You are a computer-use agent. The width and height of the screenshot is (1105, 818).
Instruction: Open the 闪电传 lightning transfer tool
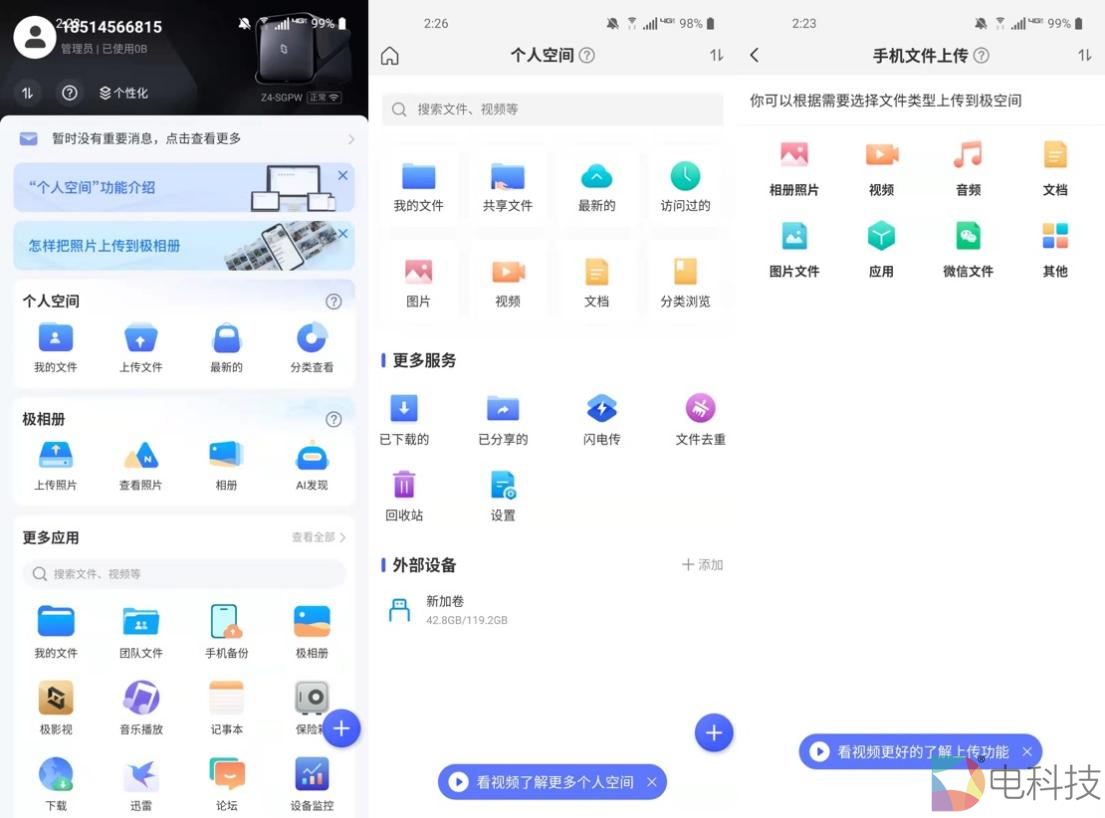[x=601, y=410]
